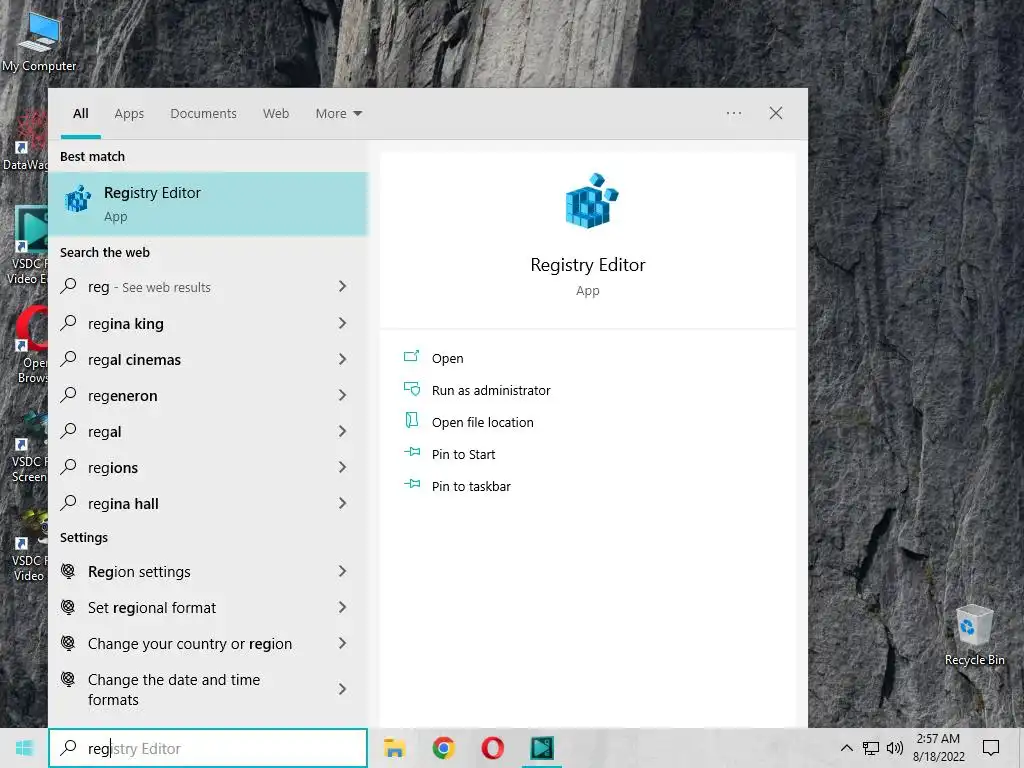Click search icon beside regina king

pyautogui.click(x=69, y=323)
